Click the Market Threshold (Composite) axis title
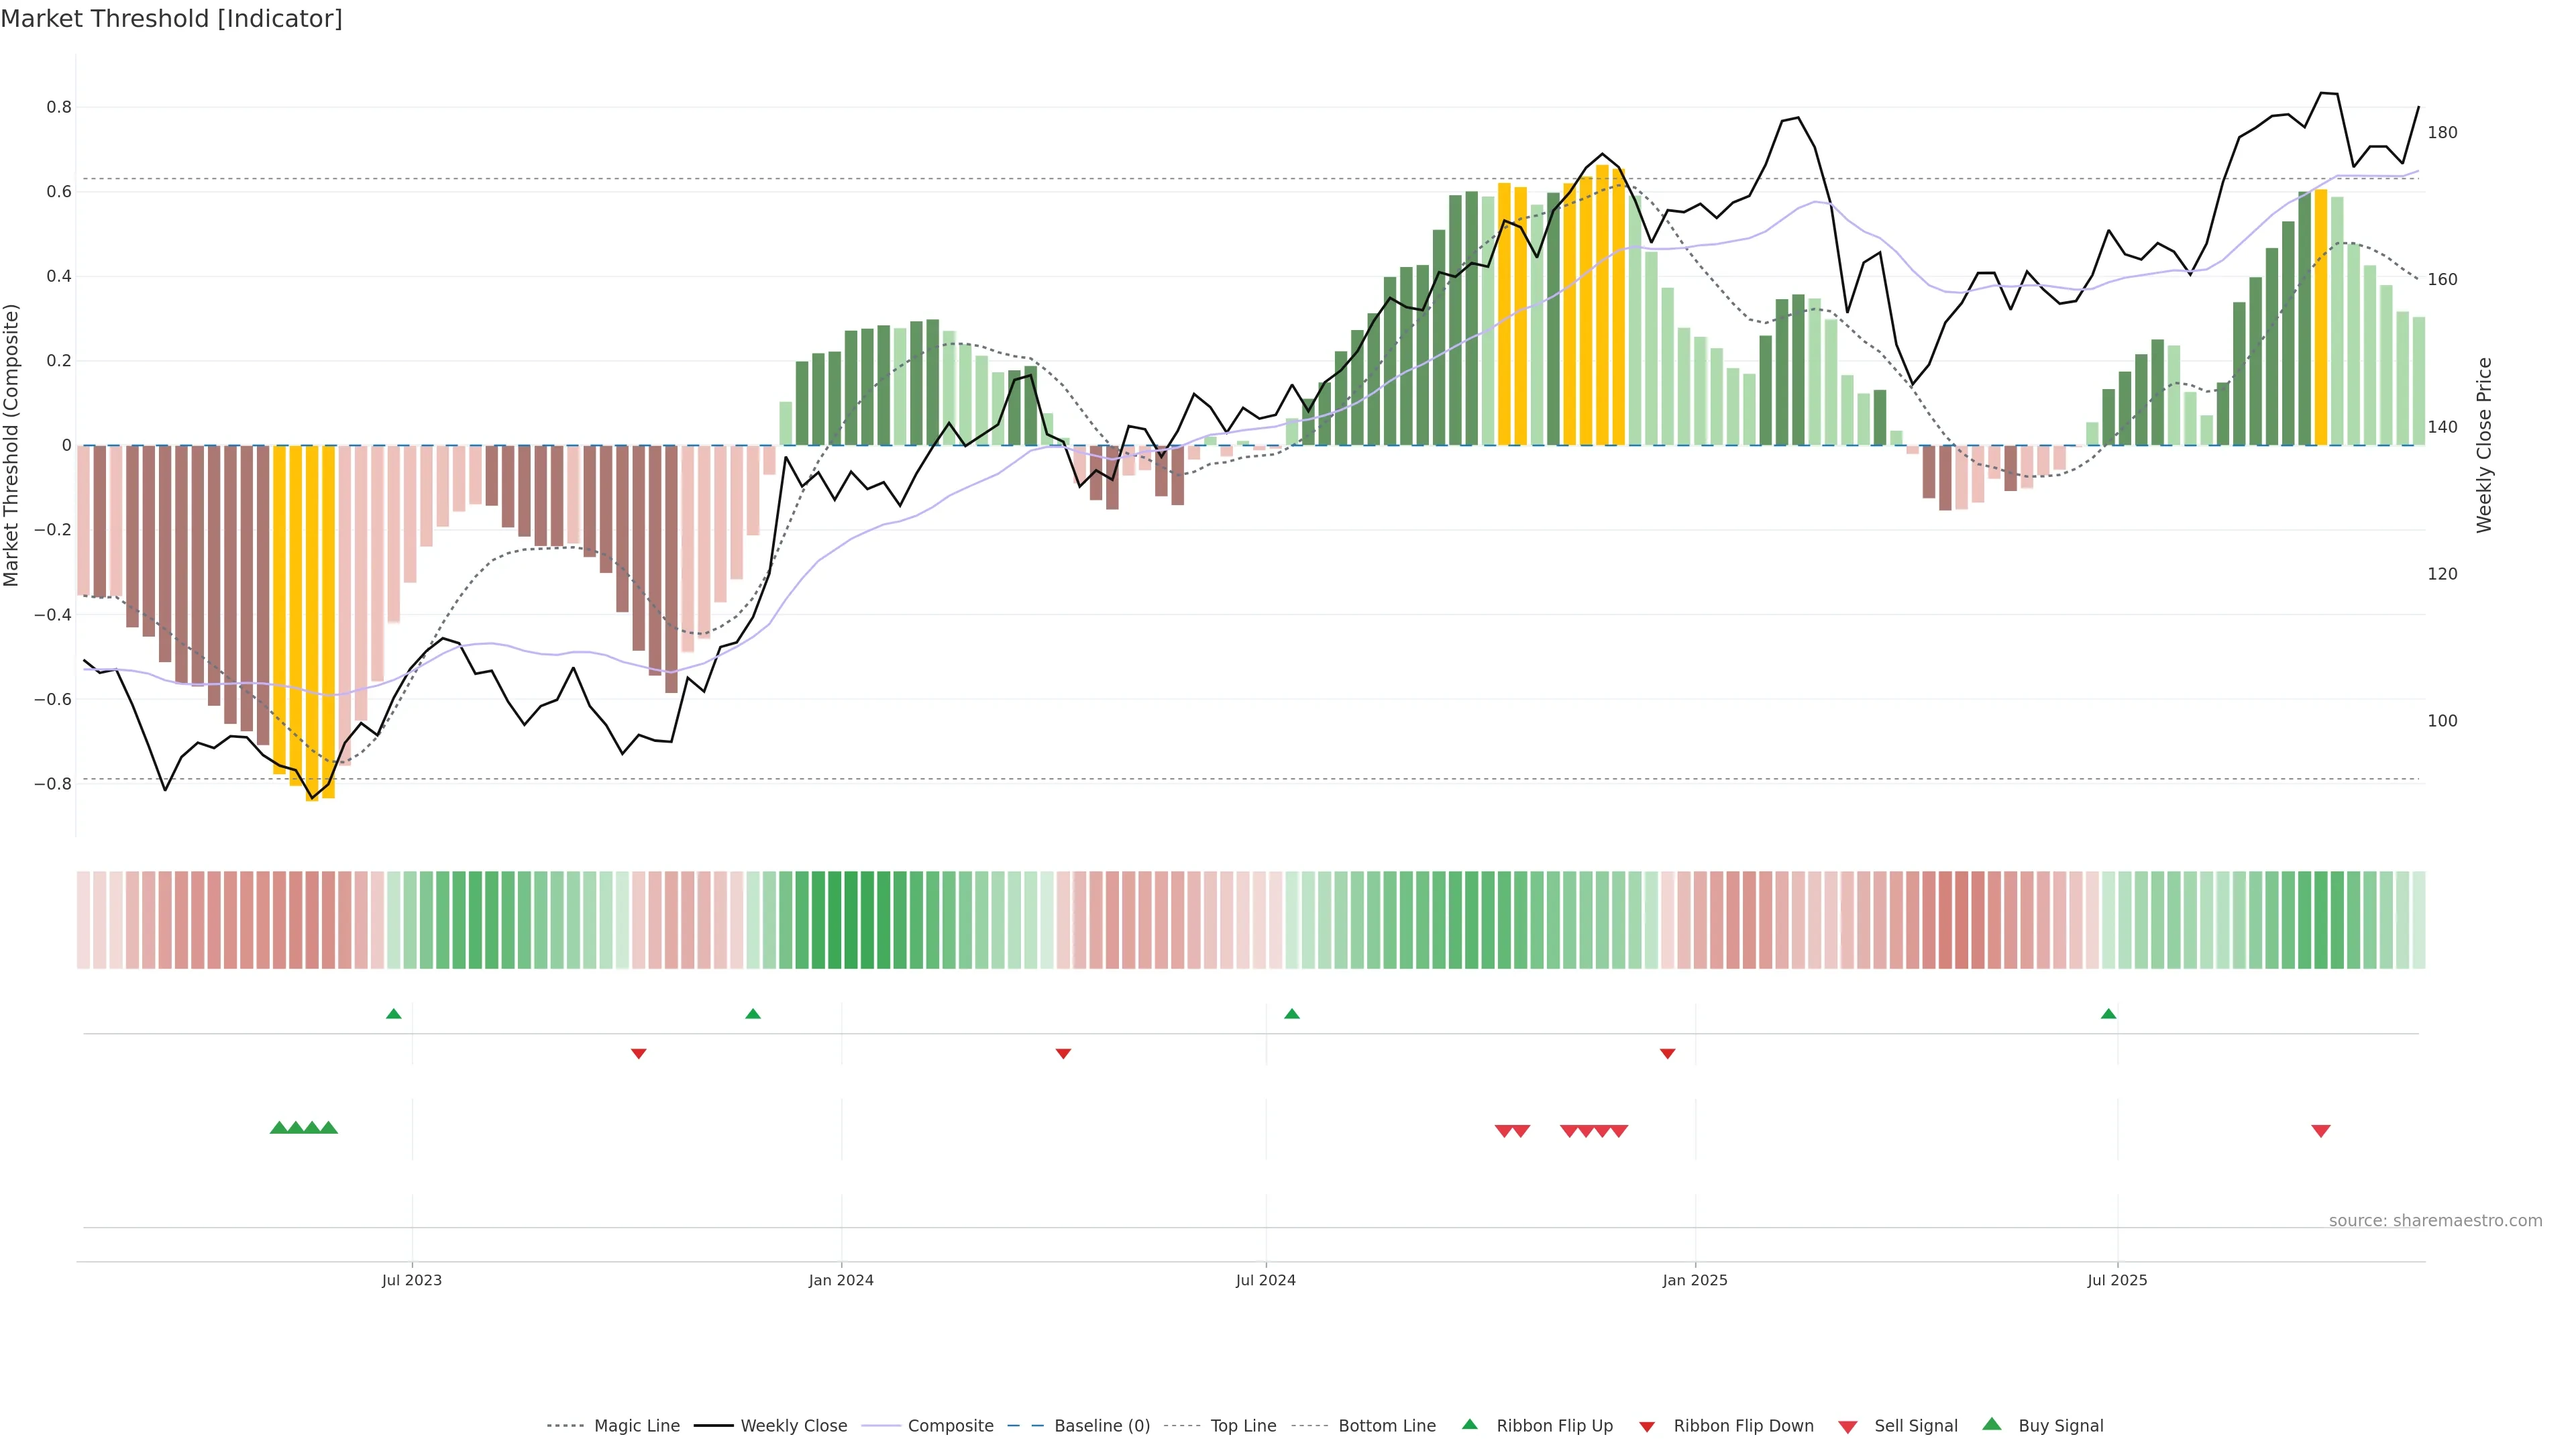Viewport: 2576px width, 1449px height. coord(11,445)
